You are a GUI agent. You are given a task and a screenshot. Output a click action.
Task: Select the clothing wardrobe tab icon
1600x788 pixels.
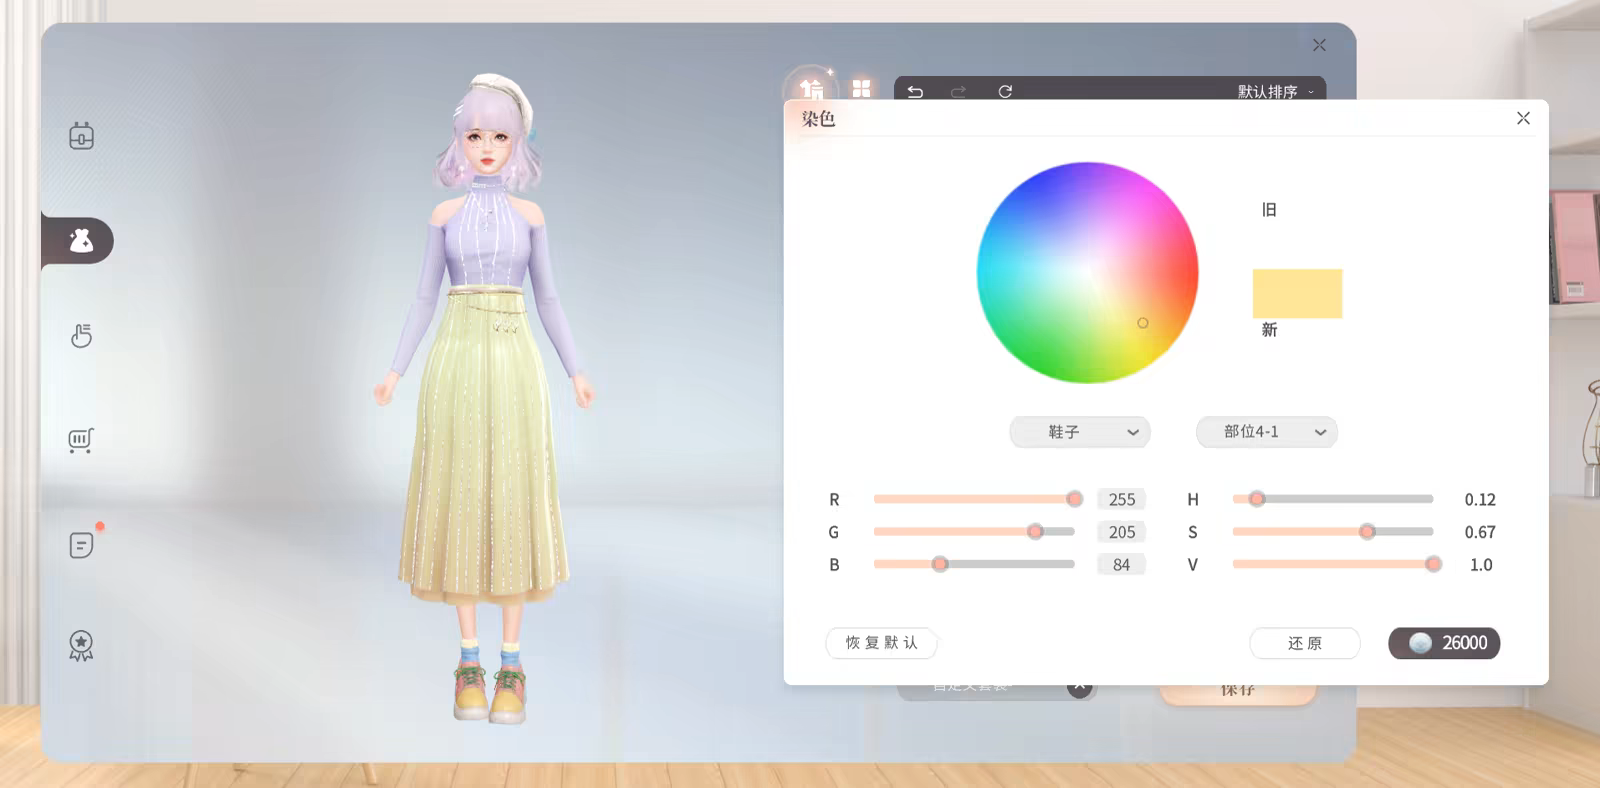point(811,89)
